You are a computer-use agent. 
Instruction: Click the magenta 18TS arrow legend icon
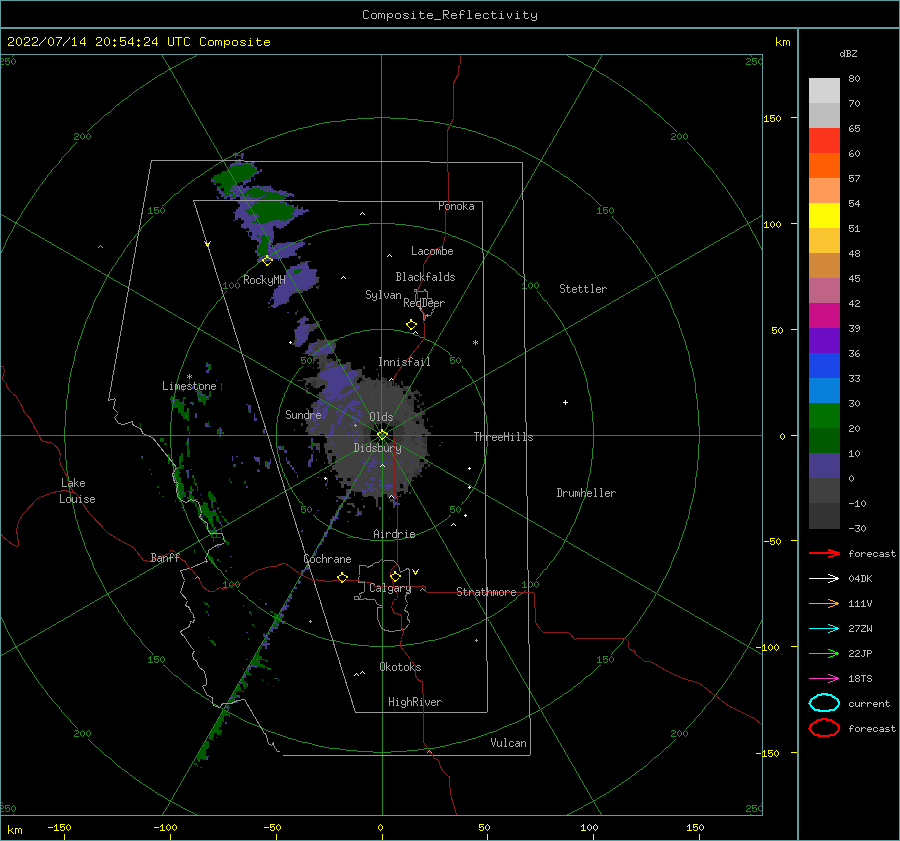[x=824, y=679]
